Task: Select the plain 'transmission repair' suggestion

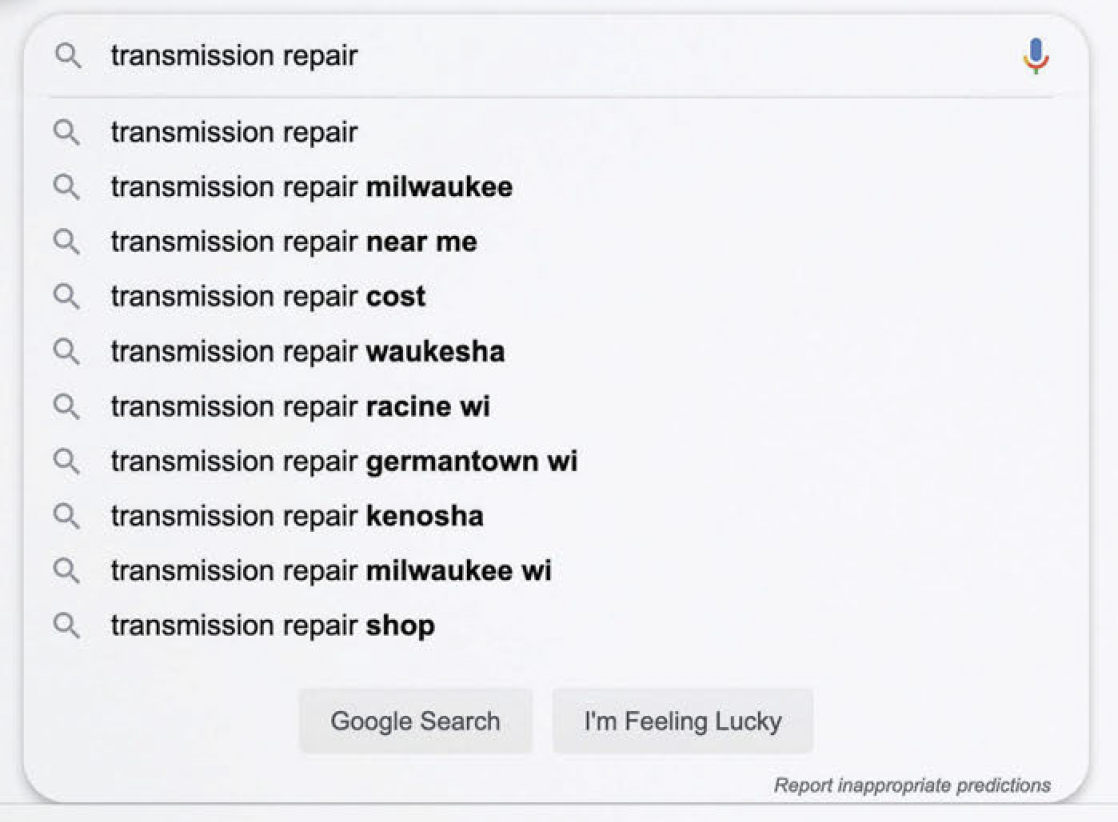Action: tap(234, 132)
